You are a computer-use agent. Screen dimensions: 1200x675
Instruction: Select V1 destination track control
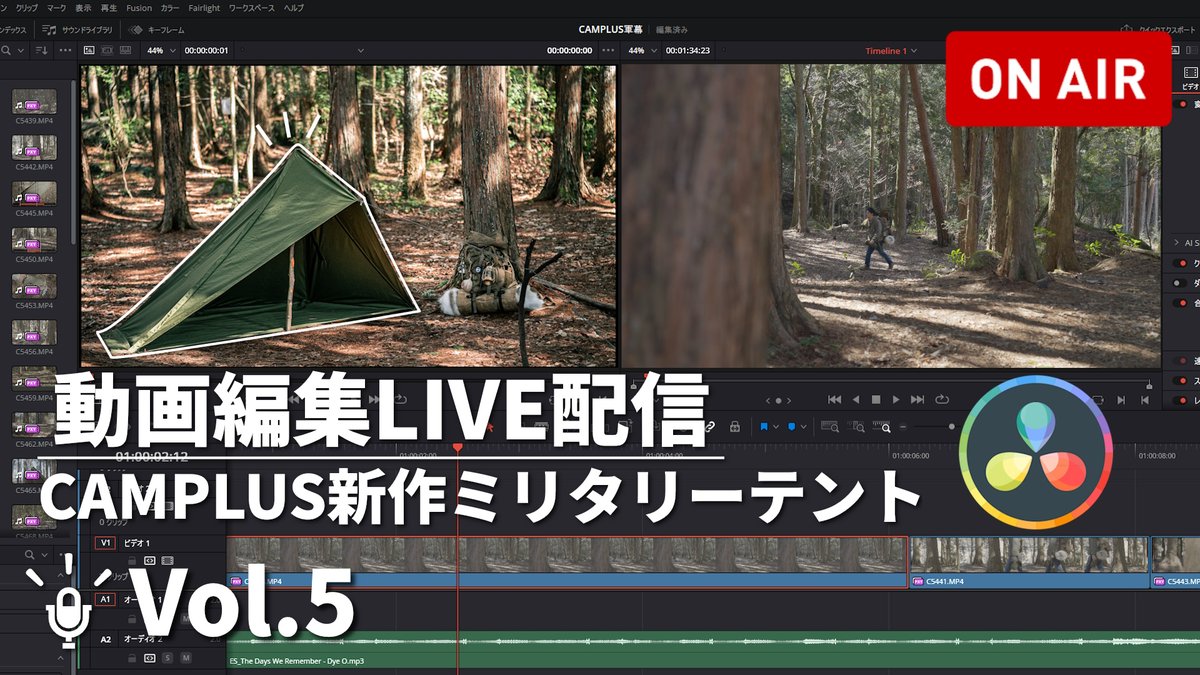pos(105,543)
